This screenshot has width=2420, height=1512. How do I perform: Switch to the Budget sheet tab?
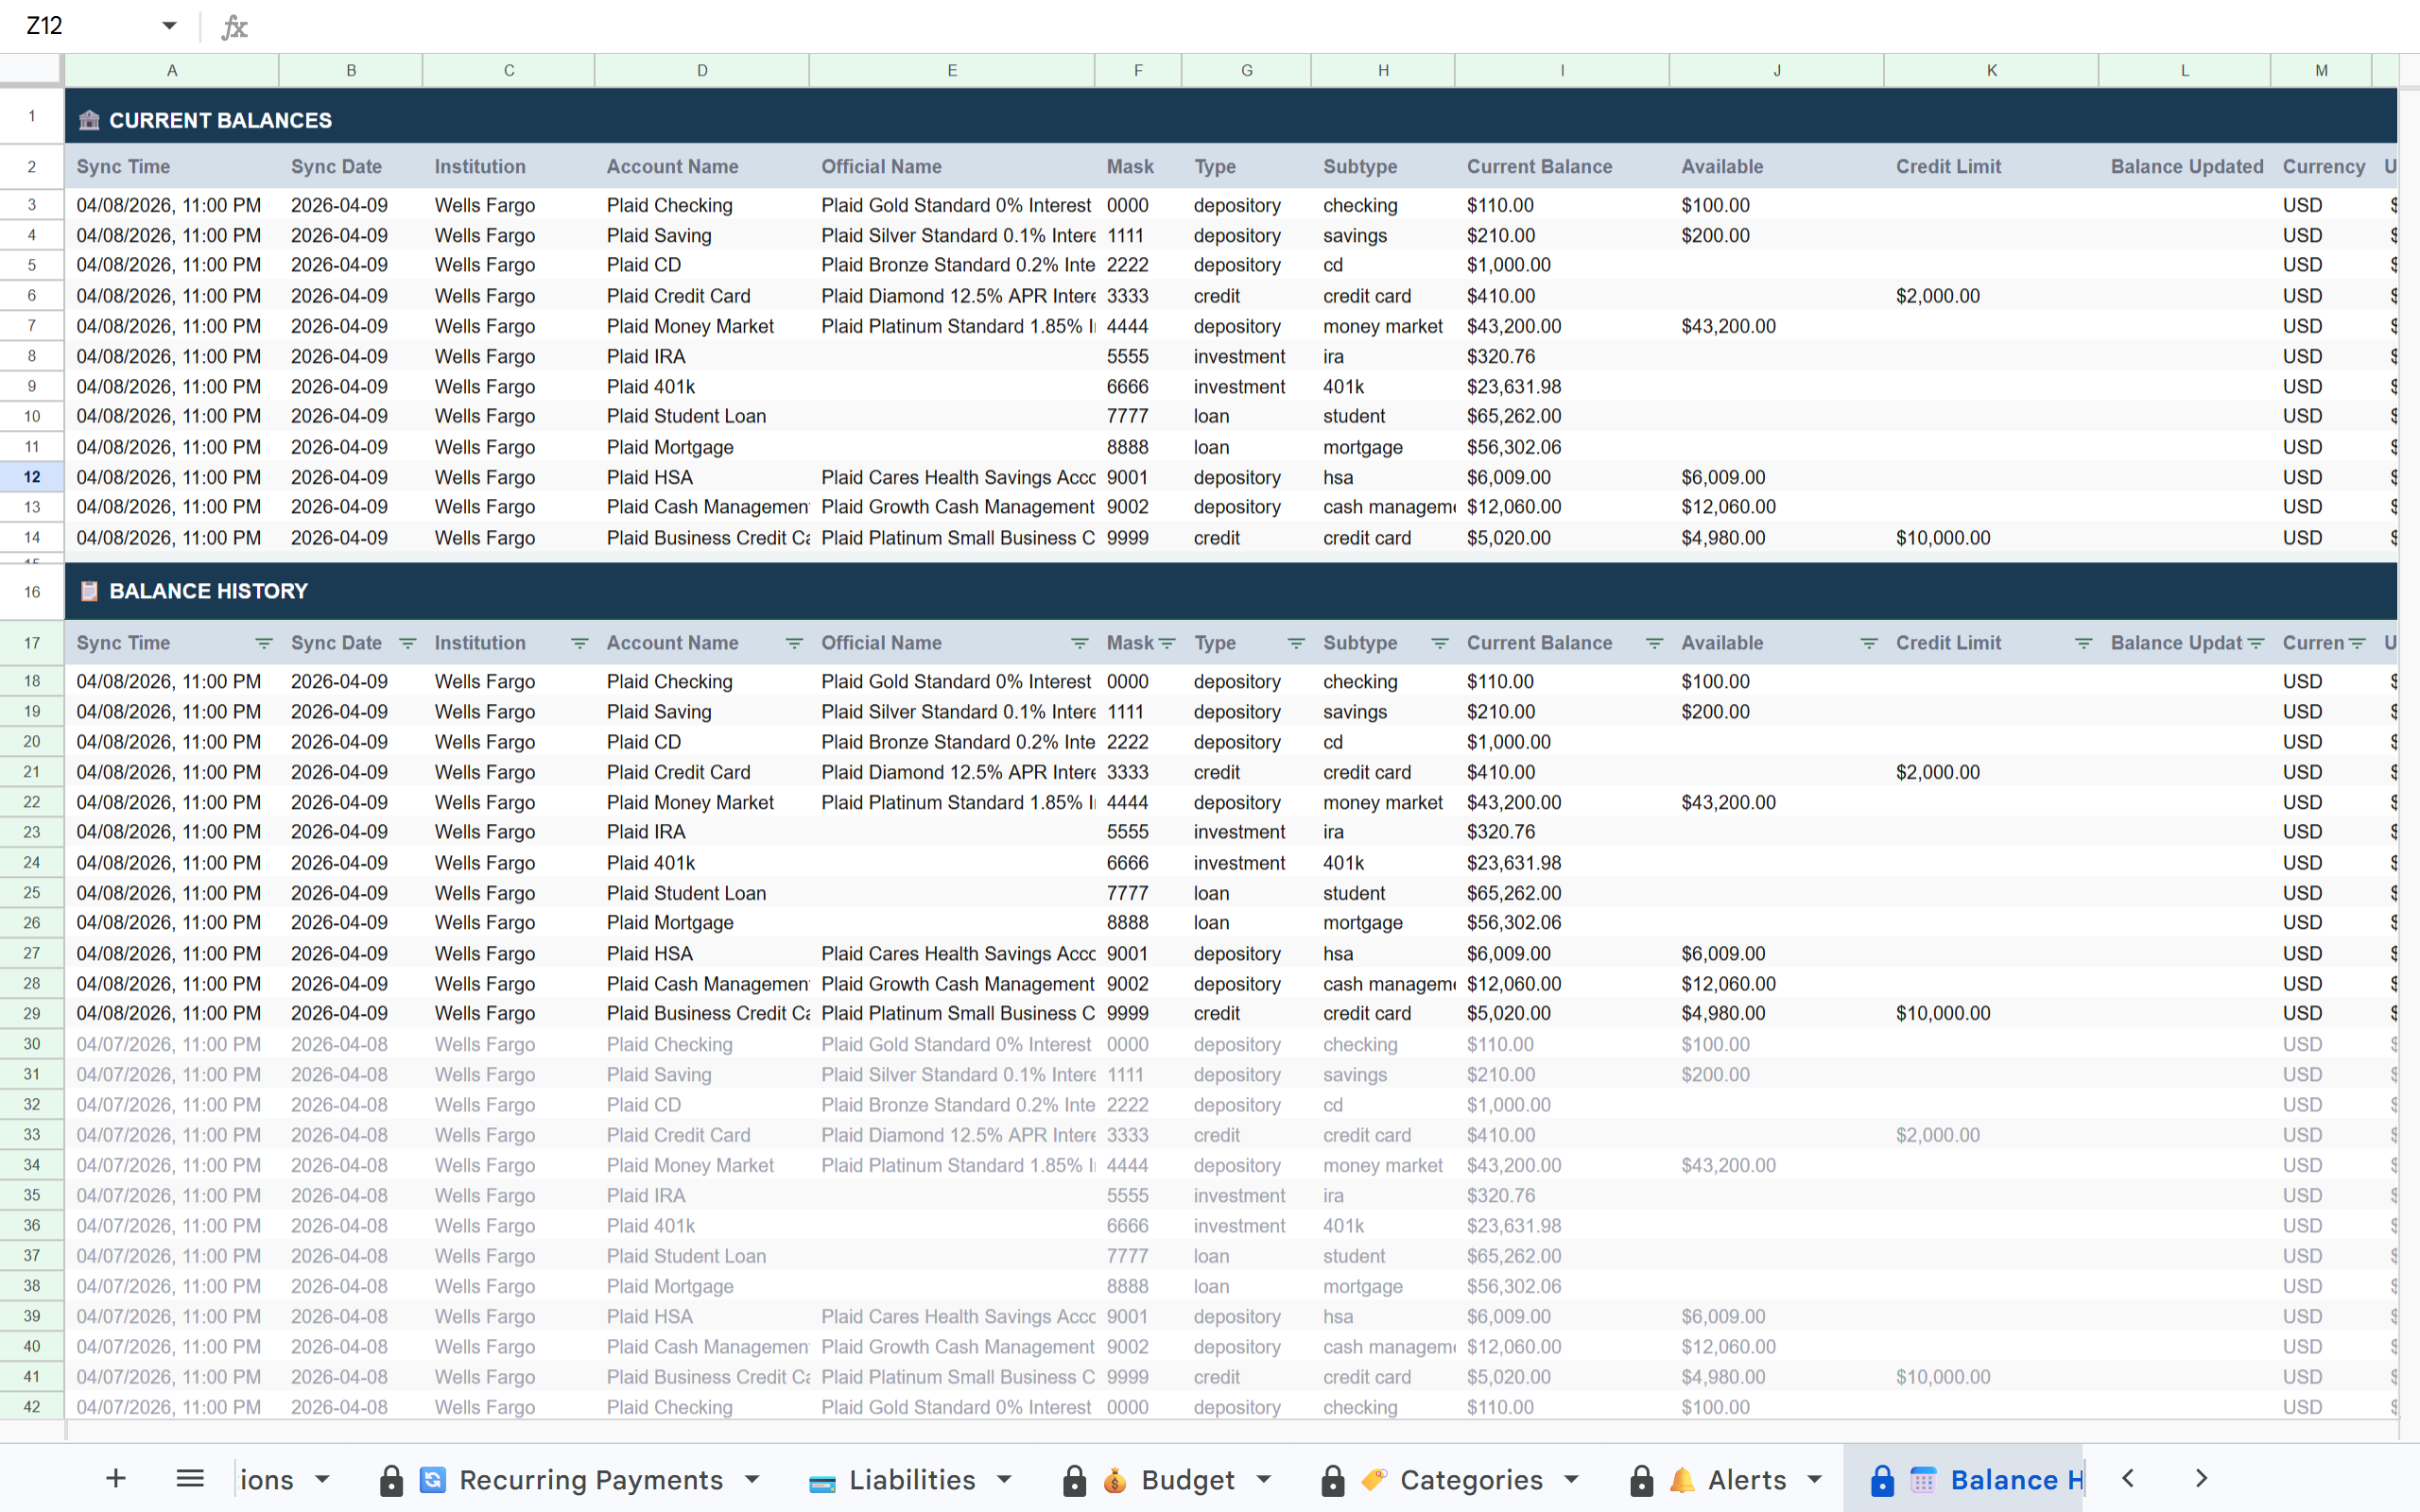(1190, 1480)
